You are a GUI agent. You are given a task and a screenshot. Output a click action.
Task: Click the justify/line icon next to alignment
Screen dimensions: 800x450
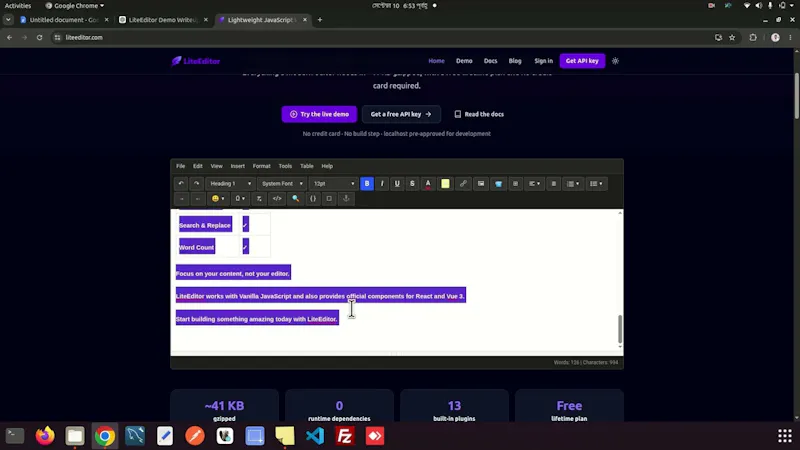pyautogui.click(x=554, y=184)
